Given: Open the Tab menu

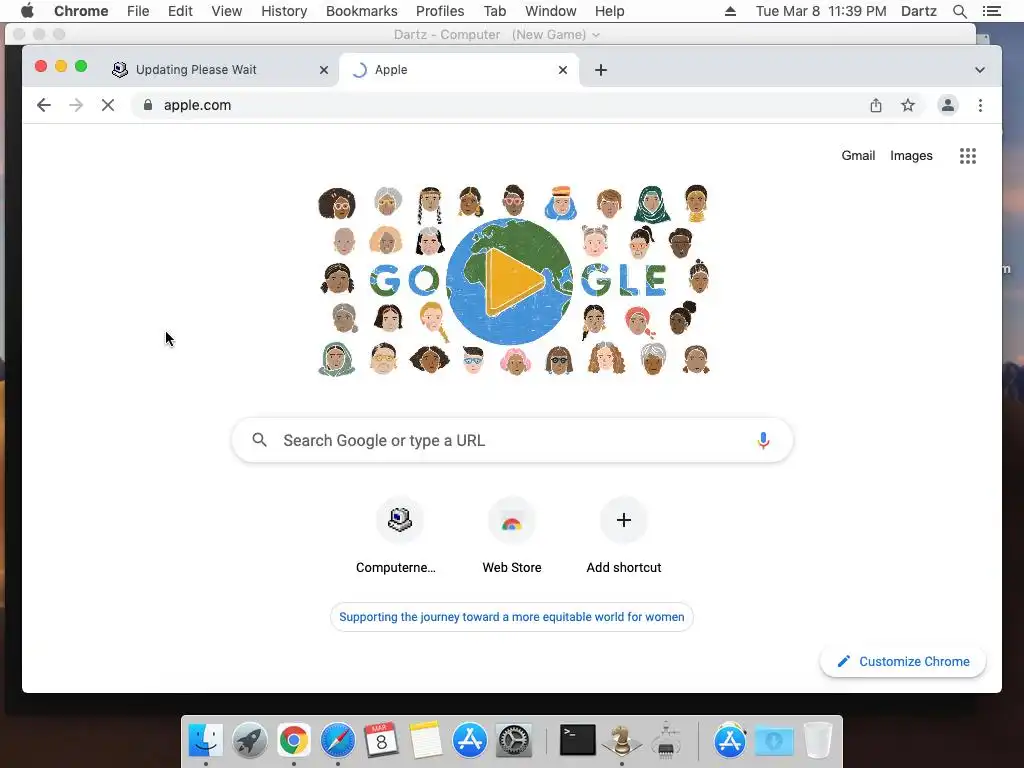Looking at the screenshot, I should coord(494,11).
